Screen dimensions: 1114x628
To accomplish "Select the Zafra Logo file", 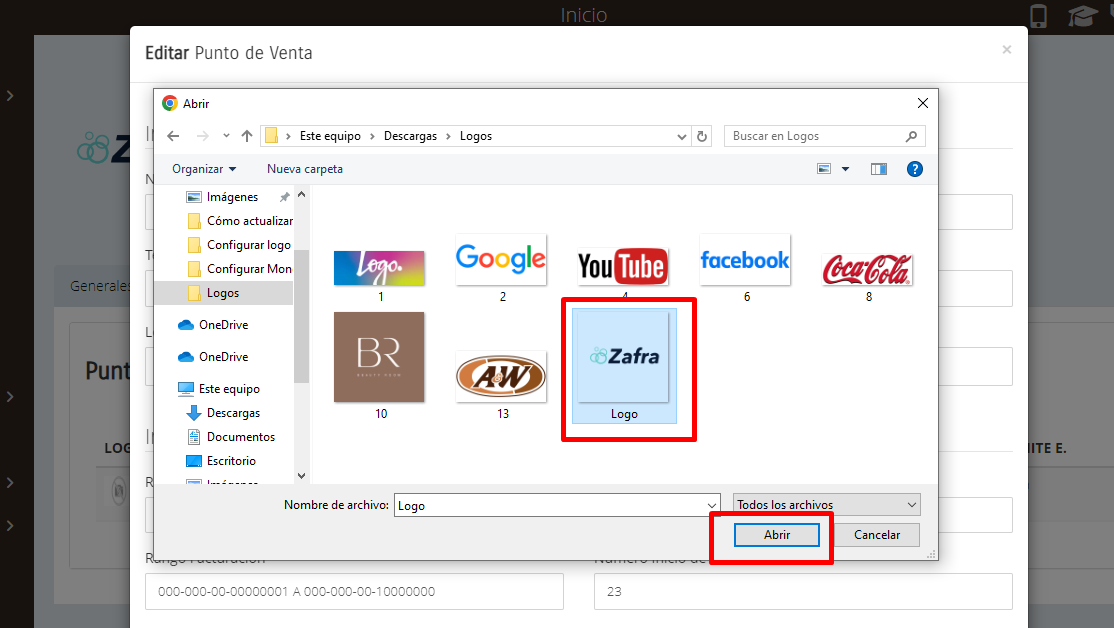I will coord(624,366).
